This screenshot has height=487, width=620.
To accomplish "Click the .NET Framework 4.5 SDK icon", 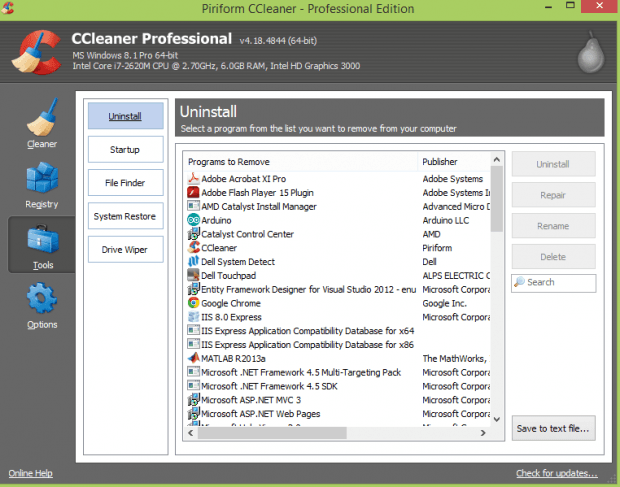I will point(193,386).
